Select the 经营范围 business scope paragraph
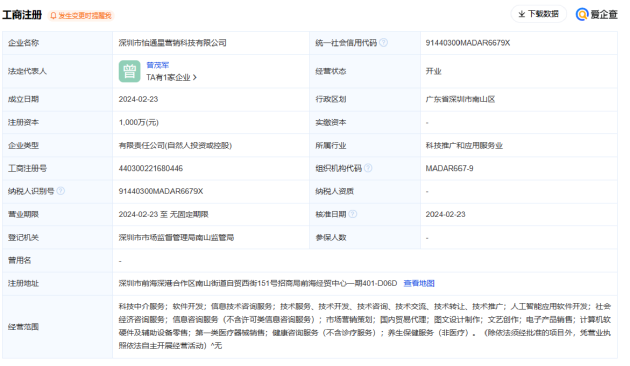Image resolution: width=630 pixels, height=366 pixels. 364,326
